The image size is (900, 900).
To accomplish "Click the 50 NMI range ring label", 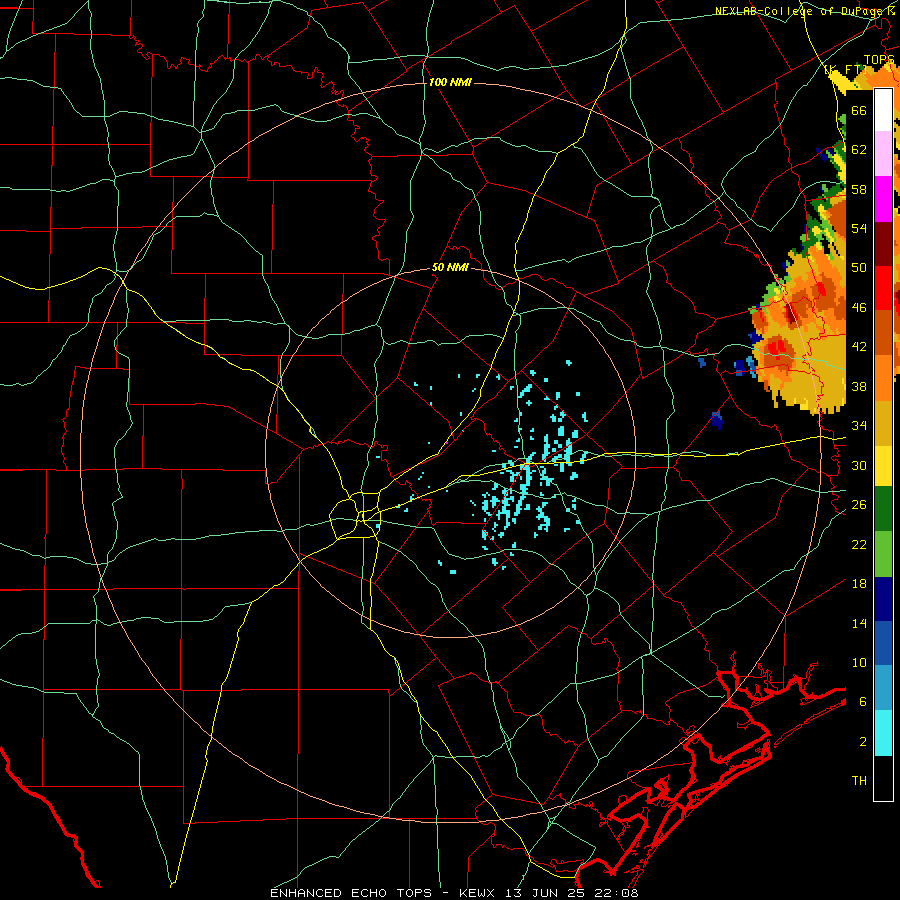I will (x=450, y=267).
